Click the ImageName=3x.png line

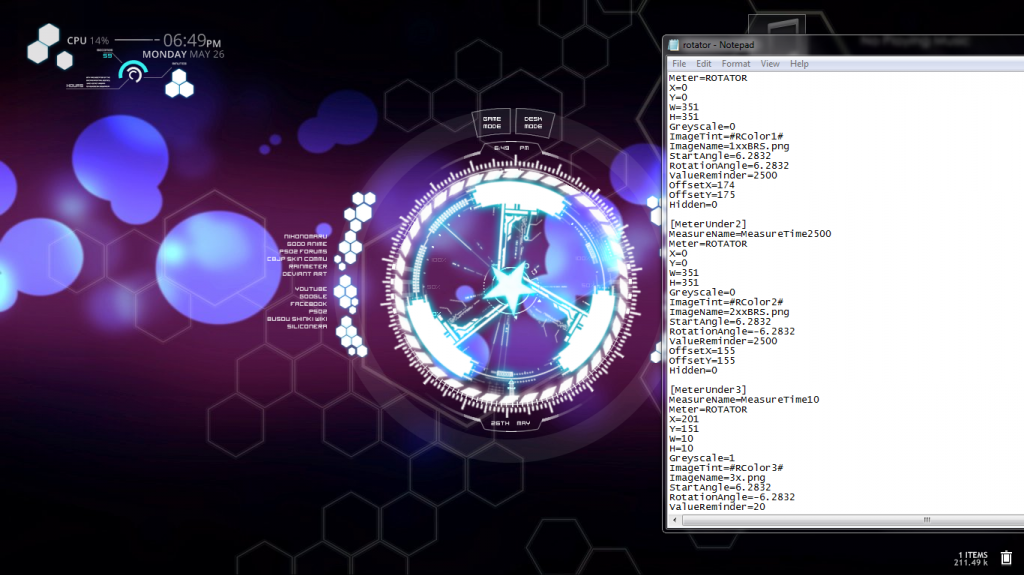(x=716, y=478)
